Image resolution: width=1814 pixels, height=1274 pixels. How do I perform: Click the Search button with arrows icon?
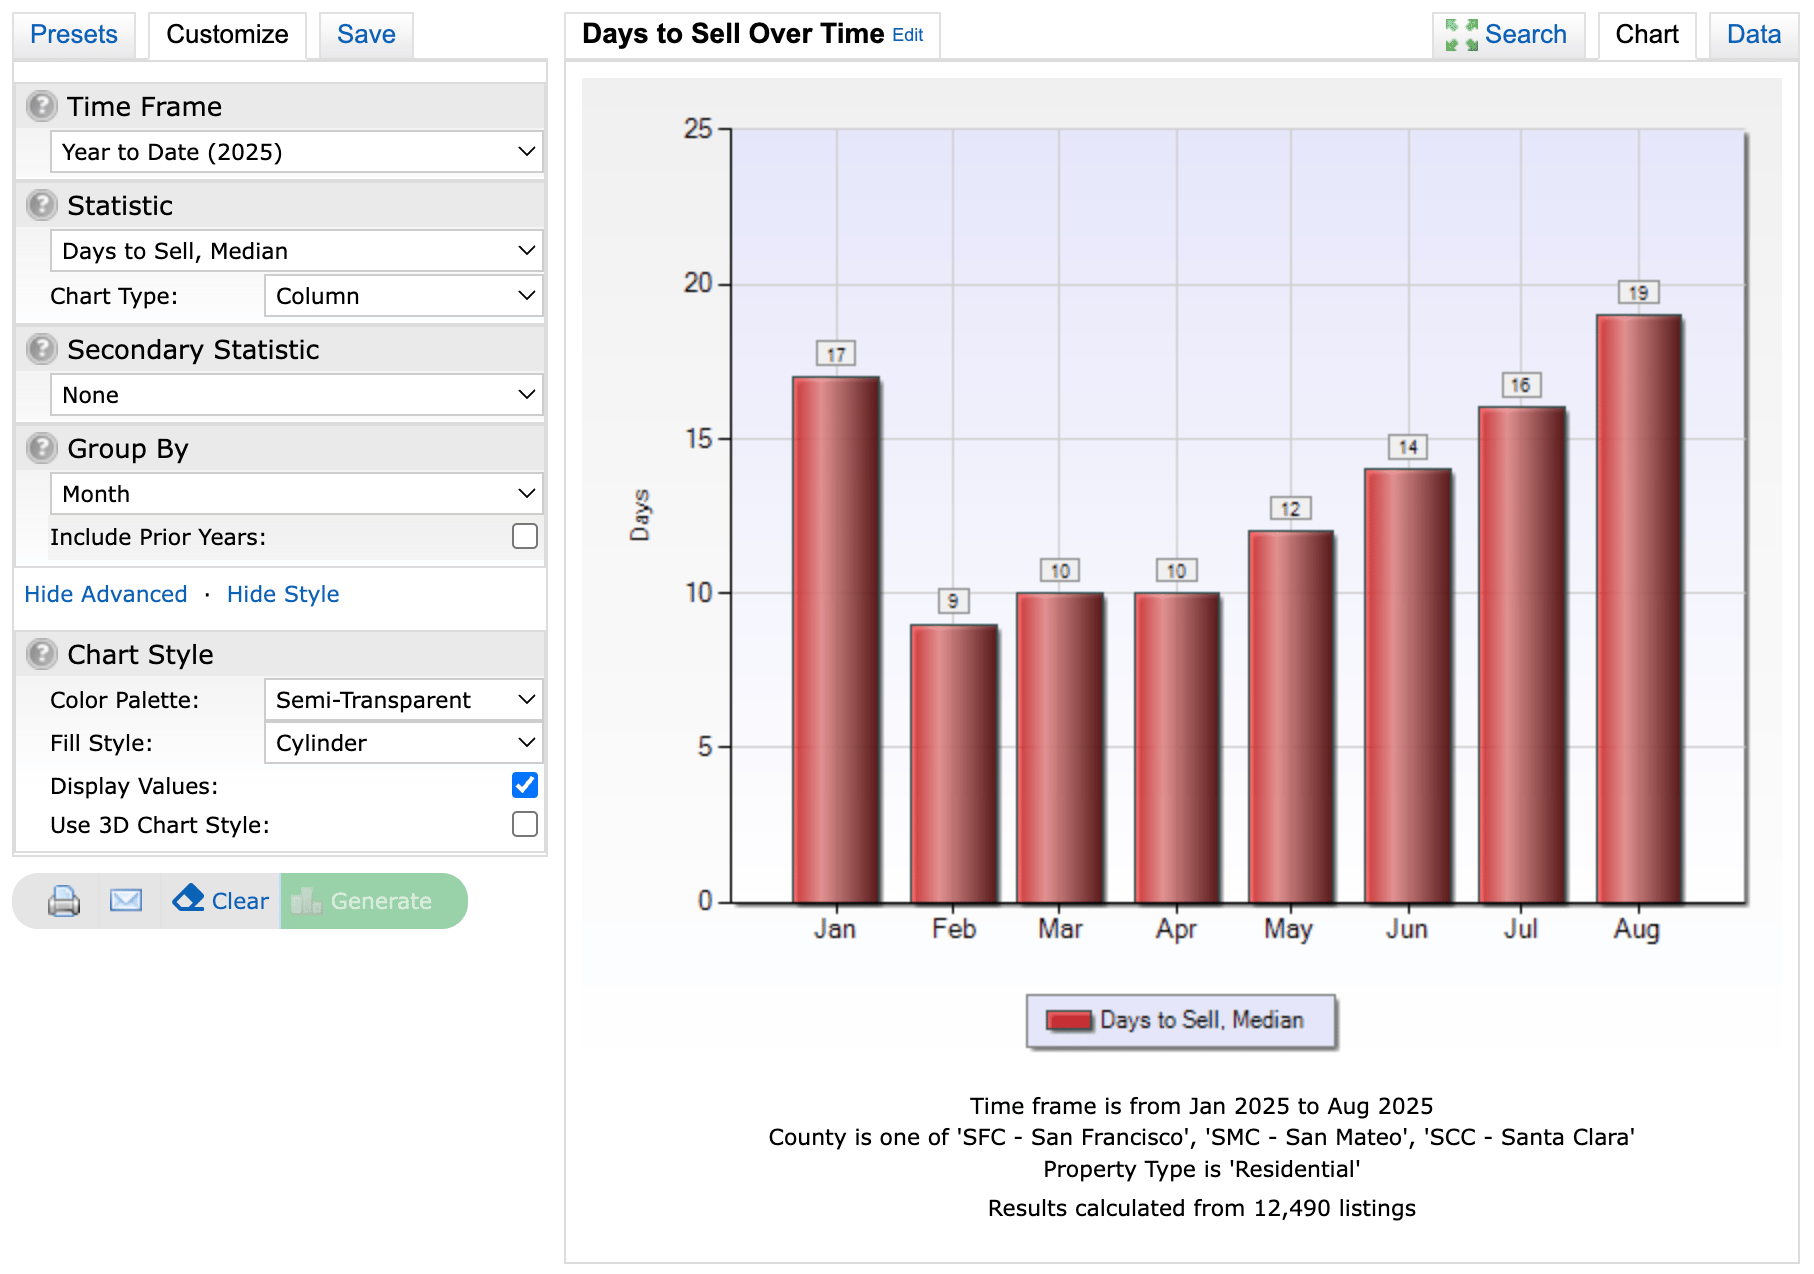pos(1507,35)
